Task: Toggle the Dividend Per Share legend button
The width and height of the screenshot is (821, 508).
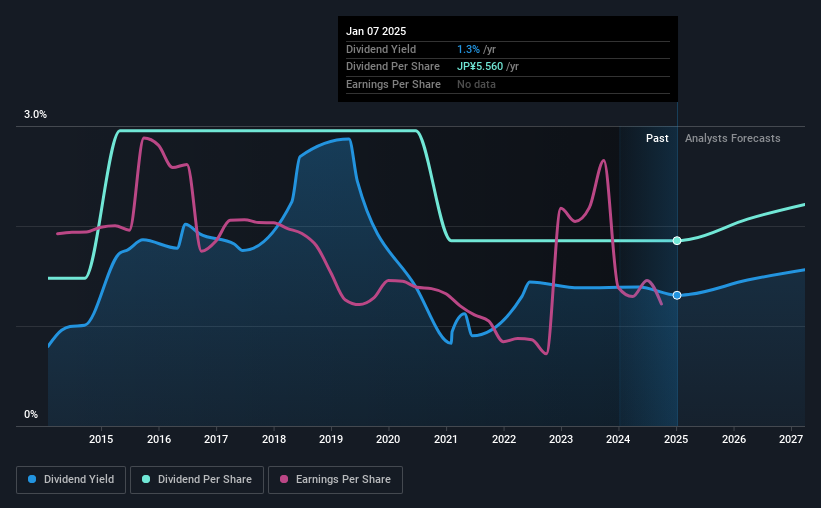Action: (197, 480)
